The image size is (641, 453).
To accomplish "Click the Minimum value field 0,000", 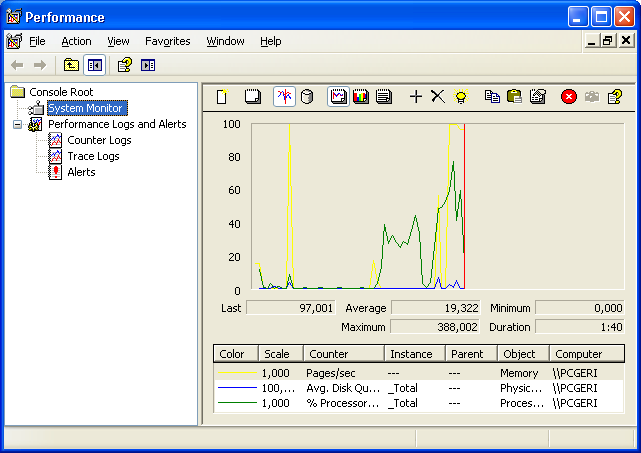I will (x=580, y=308).
